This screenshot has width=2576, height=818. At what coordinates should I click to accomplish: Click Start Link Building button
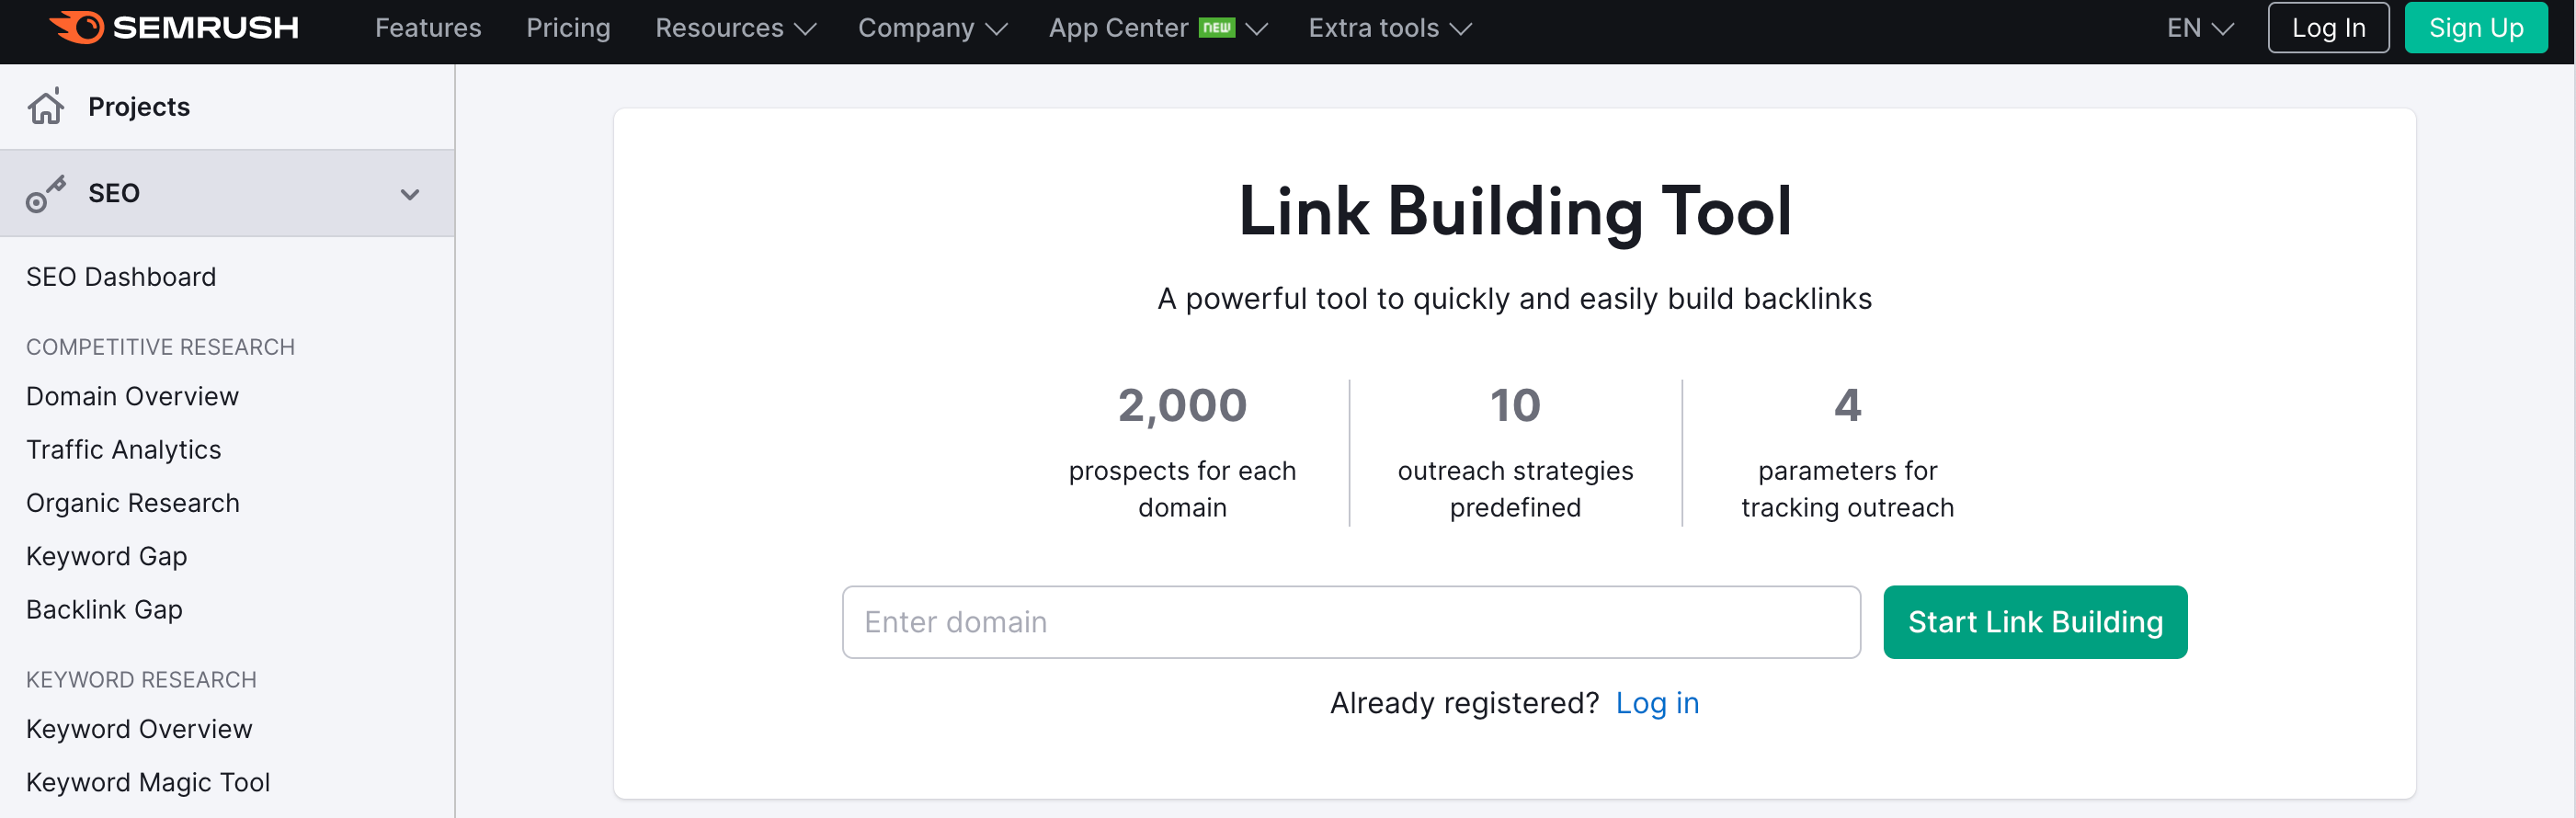coord(2035,622)
